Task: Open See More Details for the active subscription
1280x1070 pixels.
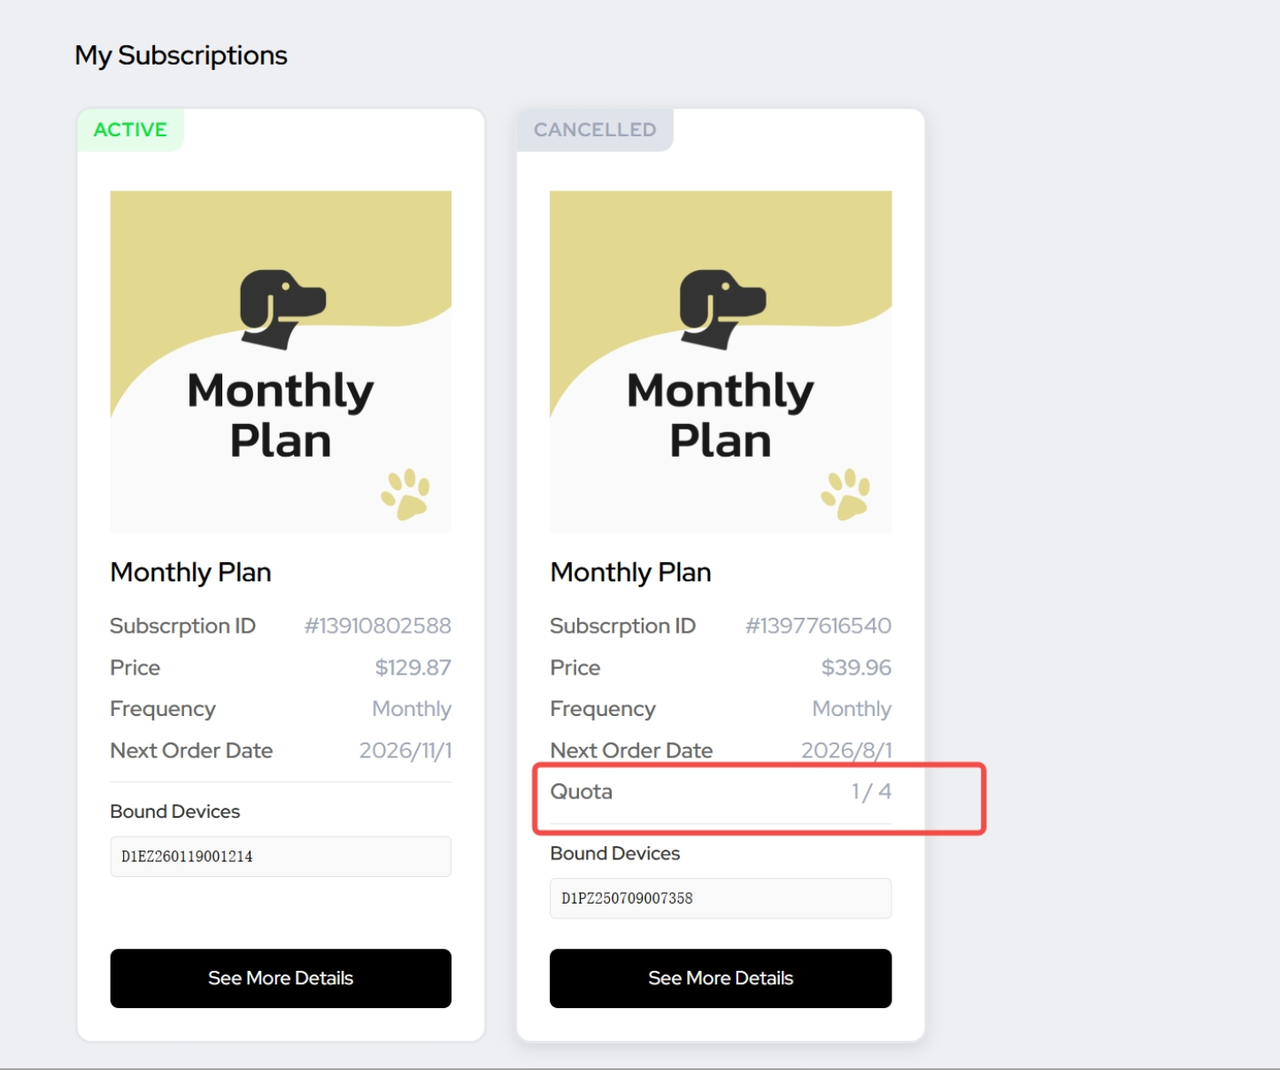Action: click(281, 978)
